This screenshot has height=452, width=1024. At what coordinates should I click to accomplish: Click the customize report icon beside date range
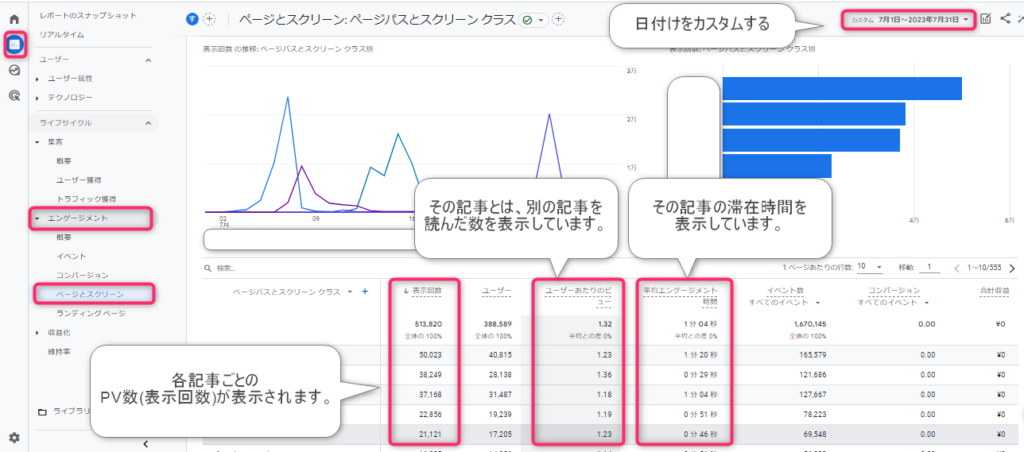click(986, 19)
